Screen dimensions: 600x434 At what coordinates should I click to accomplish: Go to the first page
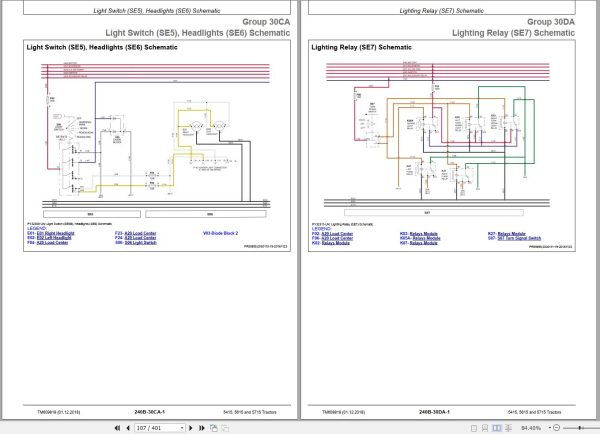point(117,428)
